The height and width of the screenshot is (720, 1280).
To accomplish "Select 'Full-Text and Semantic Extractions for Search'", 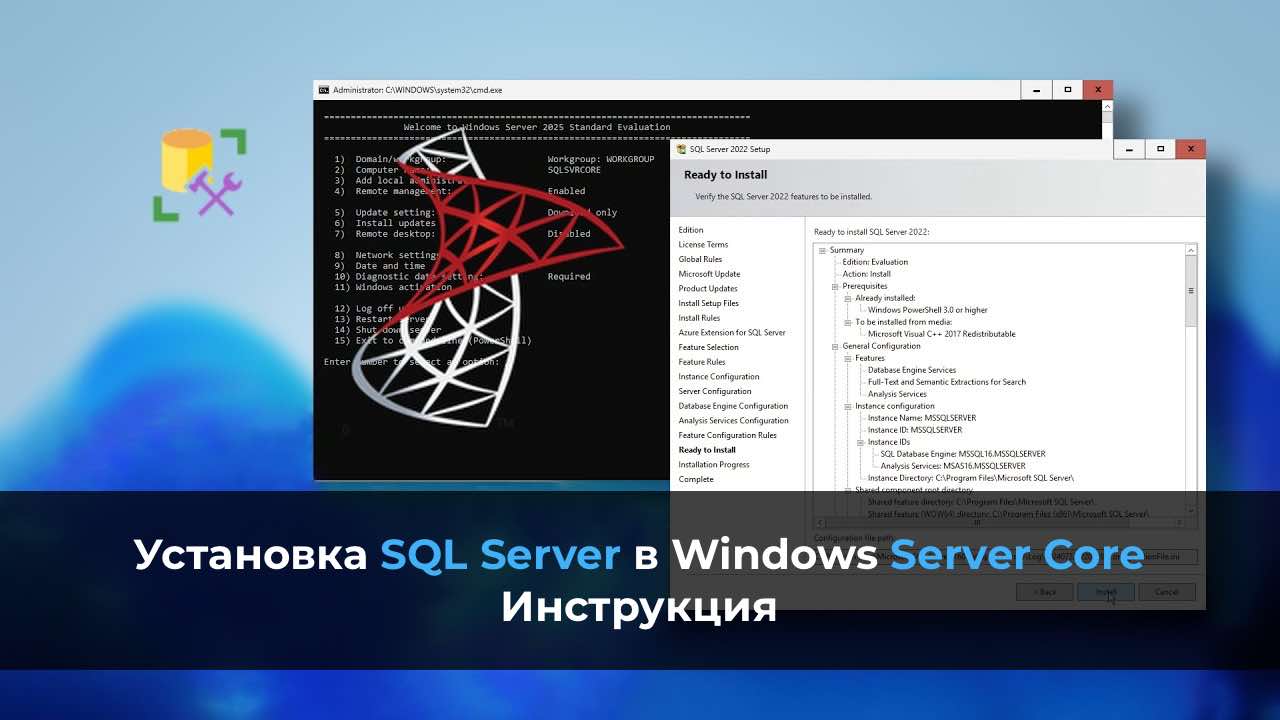I will tap(947, 382).
